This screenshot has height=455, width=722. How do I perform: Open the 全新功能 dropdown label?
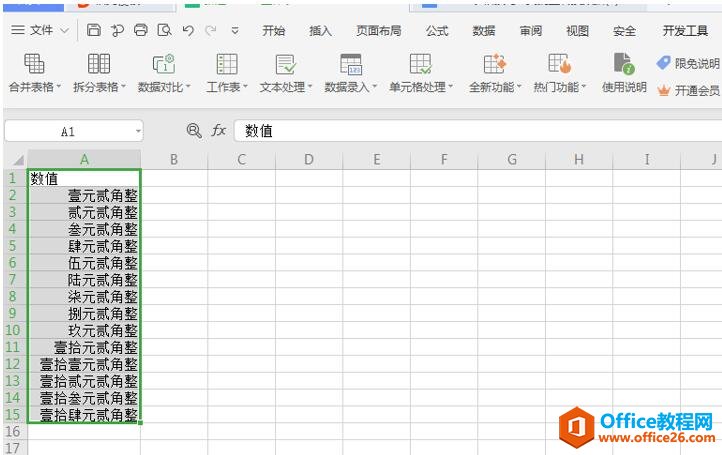pyautogui.click(x=495, y=87)
